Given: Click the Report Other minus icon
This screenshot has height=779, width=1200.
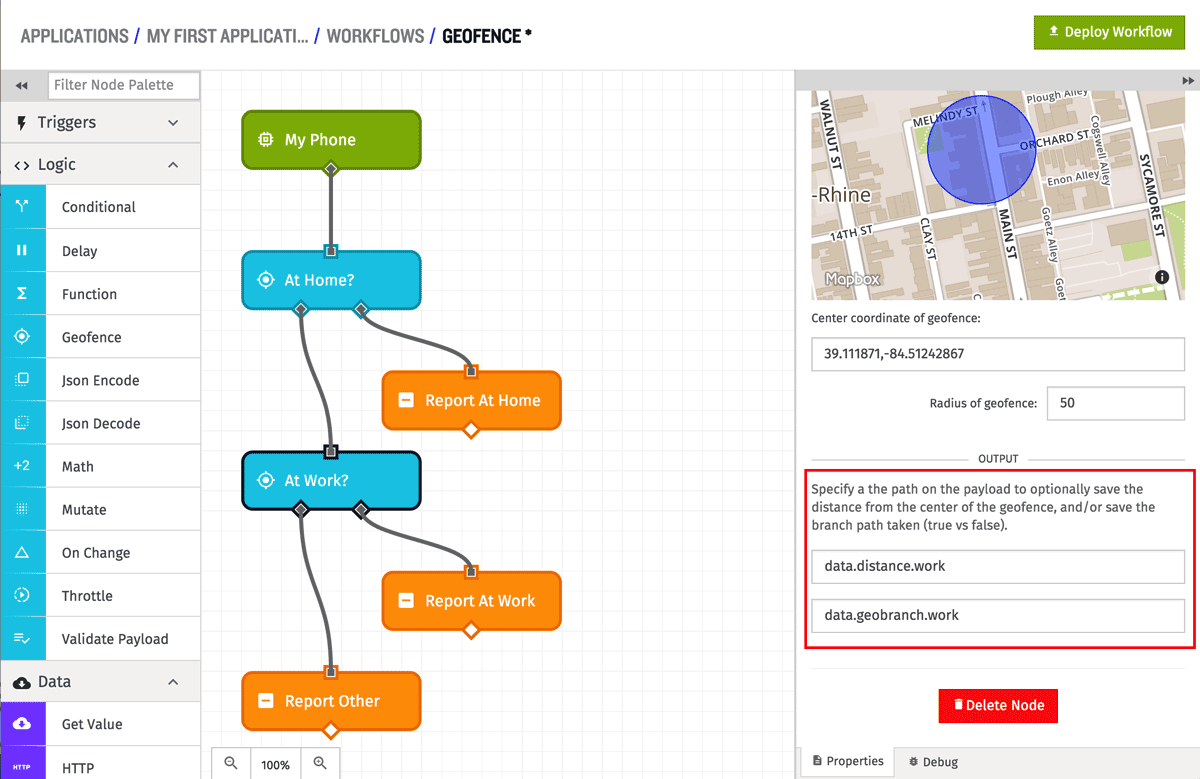Looking at the screenshot, I should point(266,701).
